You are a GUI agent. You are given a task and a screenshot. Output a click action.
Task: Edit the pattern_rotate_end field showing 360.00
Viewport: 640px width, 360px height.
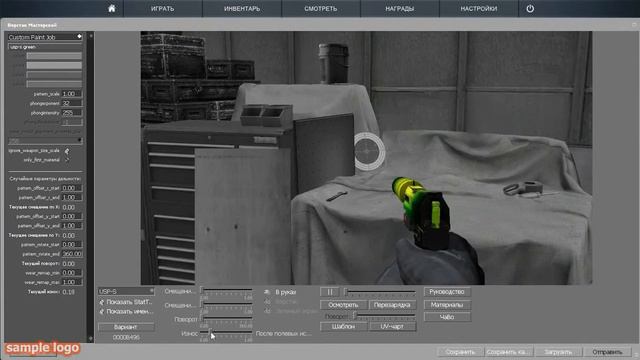tap(72, 253)
